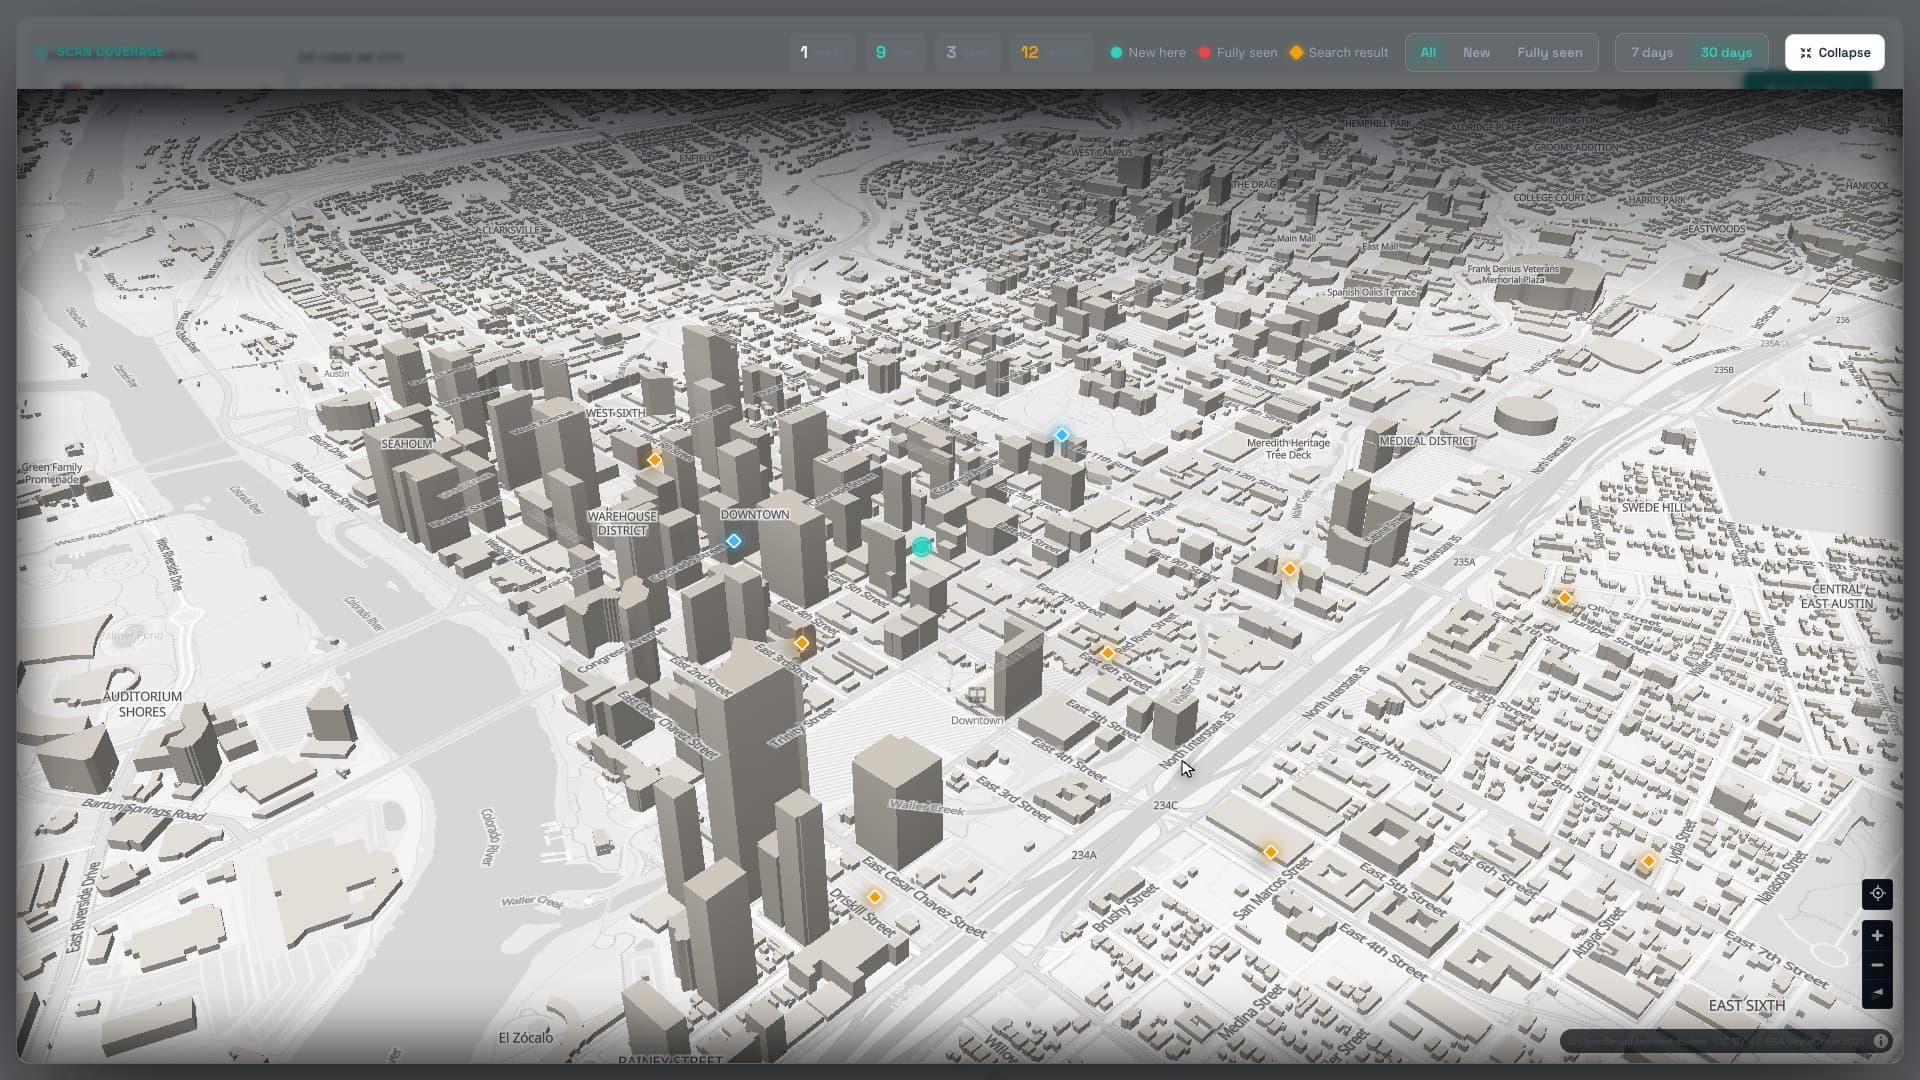Viewport: 1920px width, 1080px height.
Task: Switch to the New filter tab
Action: click(x=1476, y=53)
